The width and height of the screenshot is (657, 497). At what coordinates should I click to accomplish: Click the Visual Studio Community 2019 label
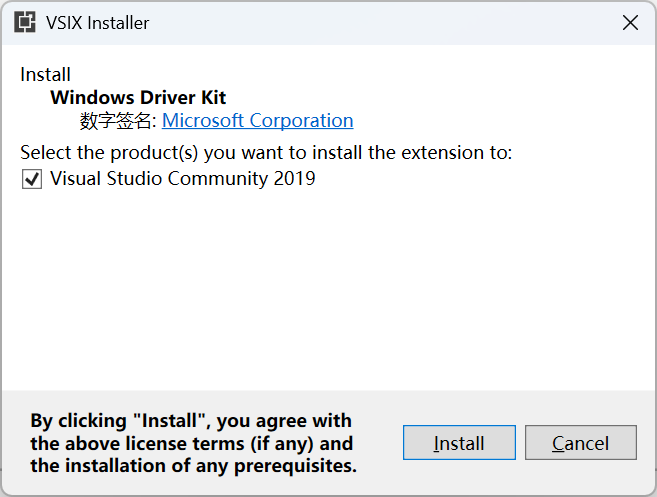coord(183,179)
